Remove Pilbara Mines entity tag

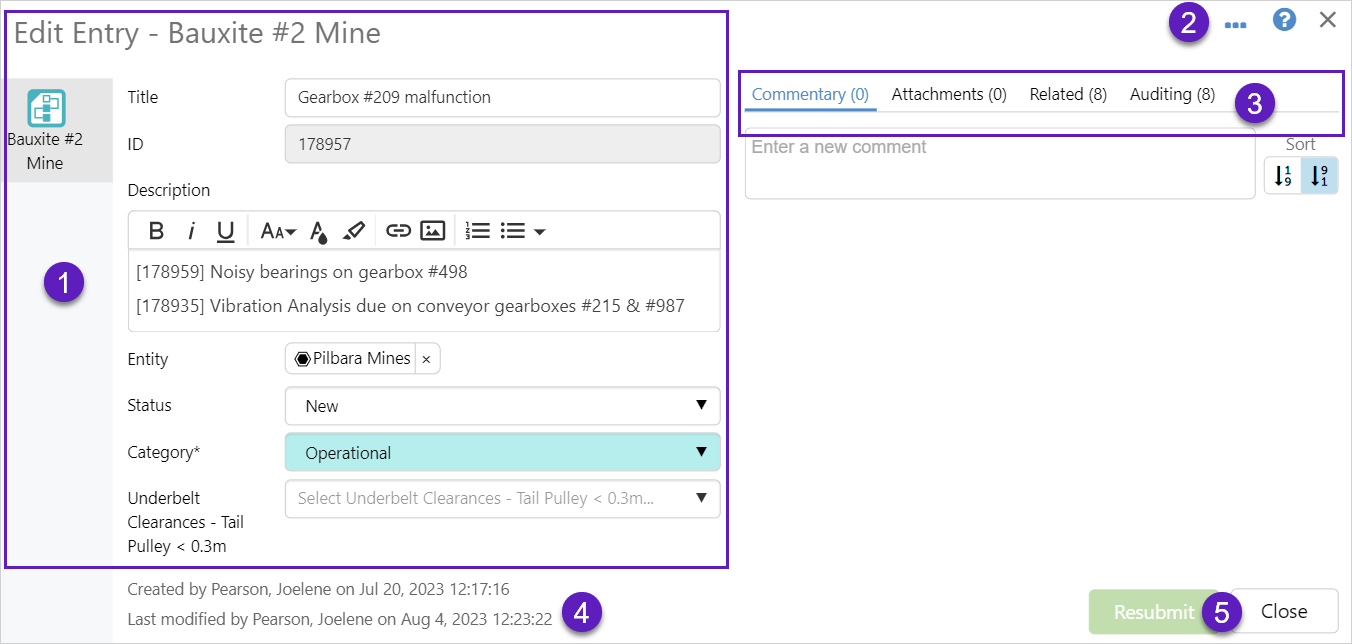tap(426, 359)
